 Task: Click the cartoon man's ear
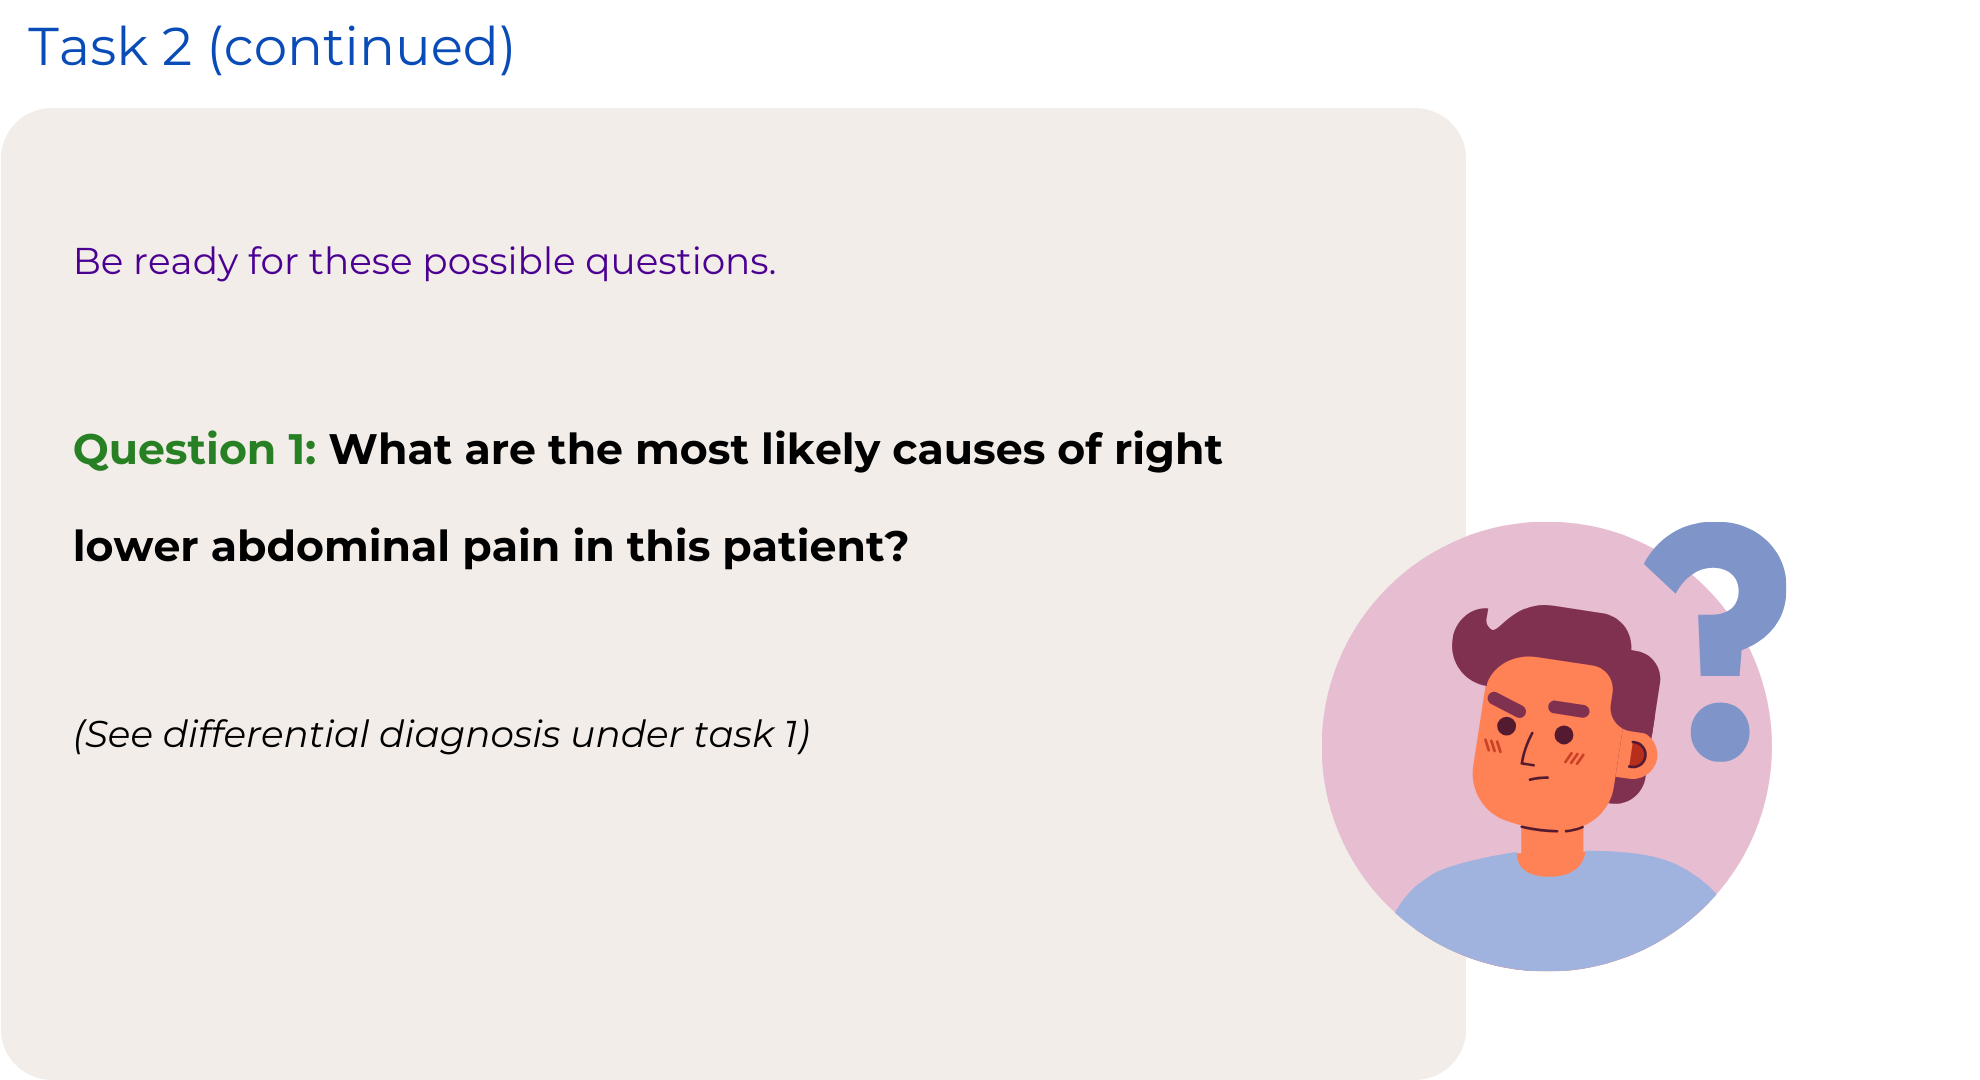click(1637, 755)
